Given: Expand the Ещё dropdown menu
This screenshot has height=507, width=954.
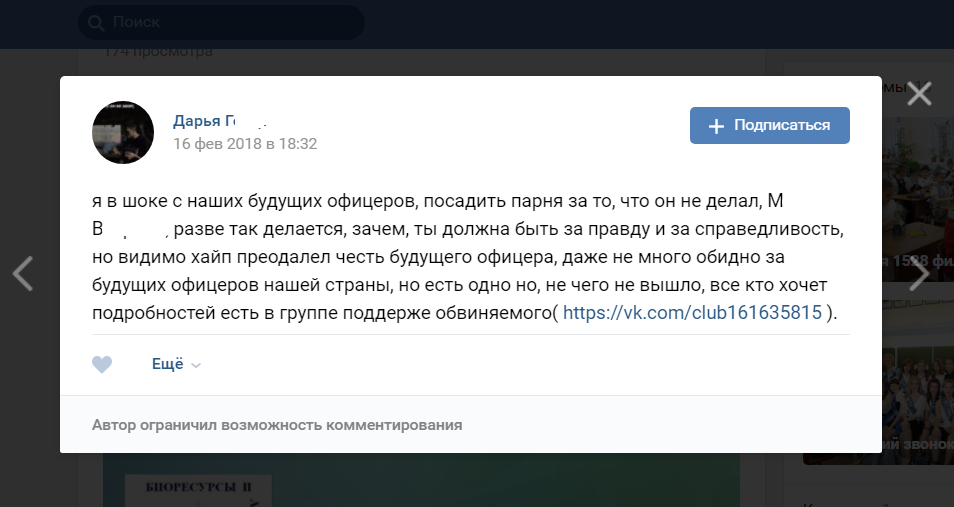Looking at the screenshot, I should click(x=176, y=364).
